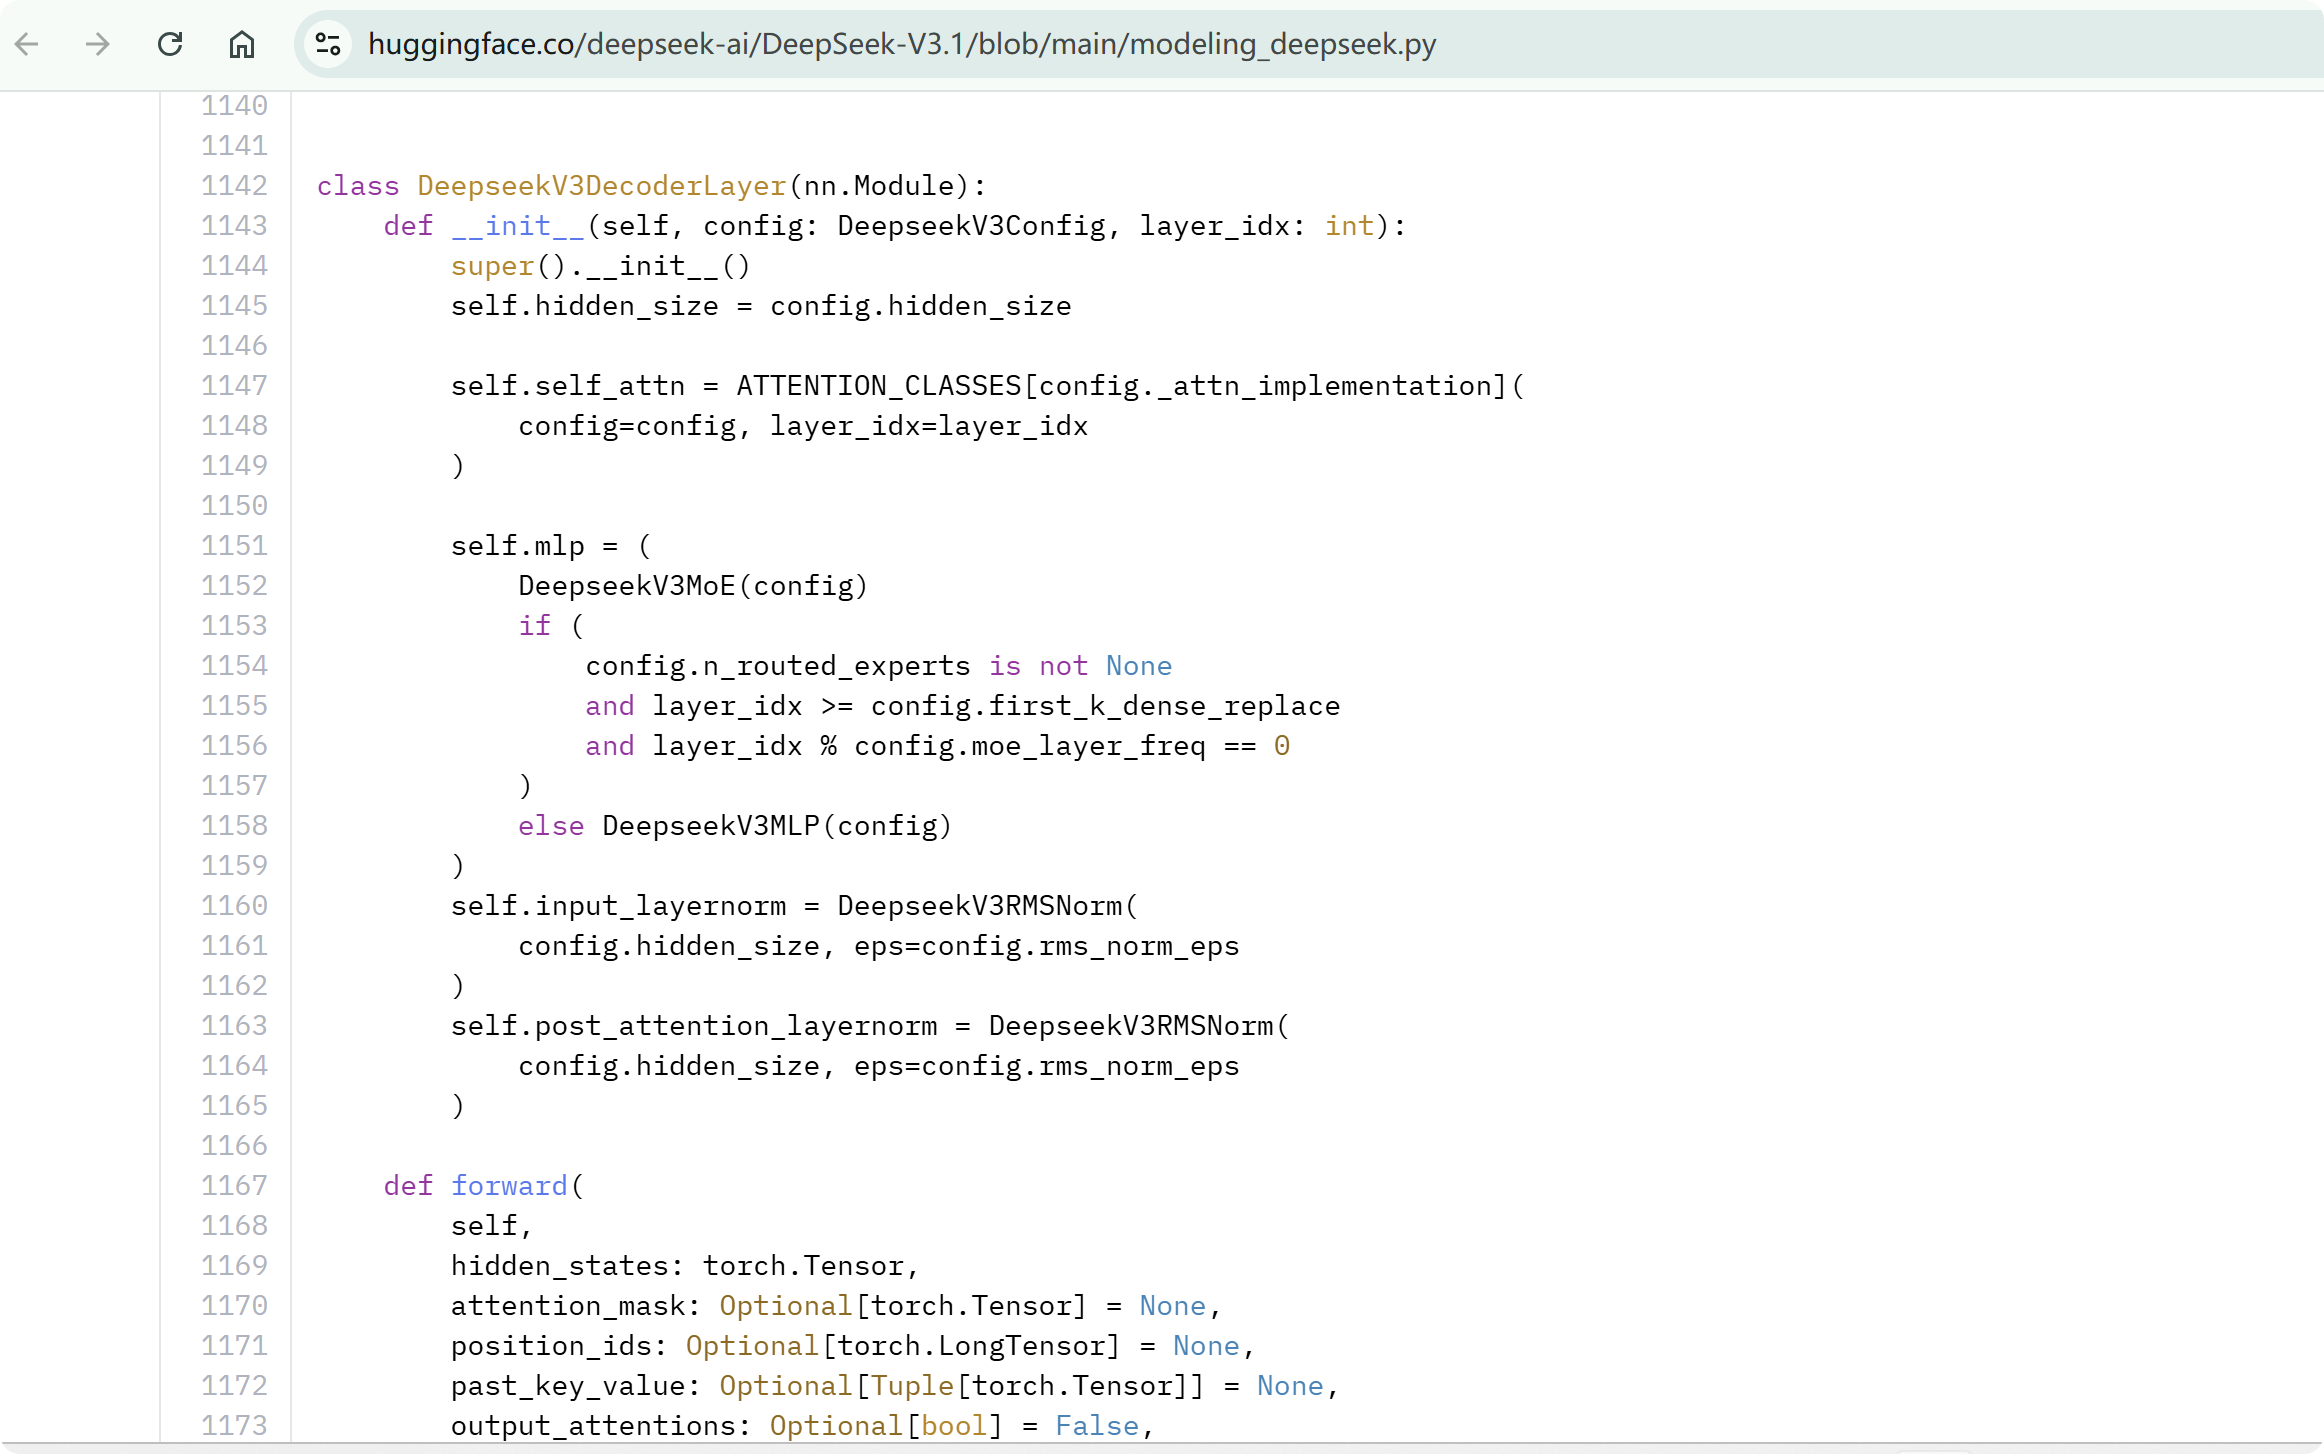Screen dimensions: 2324x1454
Task: Click the forward function name
Action: pyautogui.click(x=509, y=1186)
